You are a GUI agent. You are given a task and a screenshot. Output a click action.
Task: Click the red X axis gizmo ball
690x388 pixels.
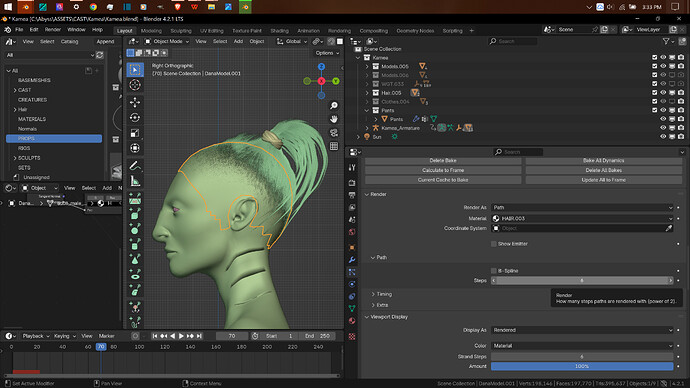click(321, 81)
